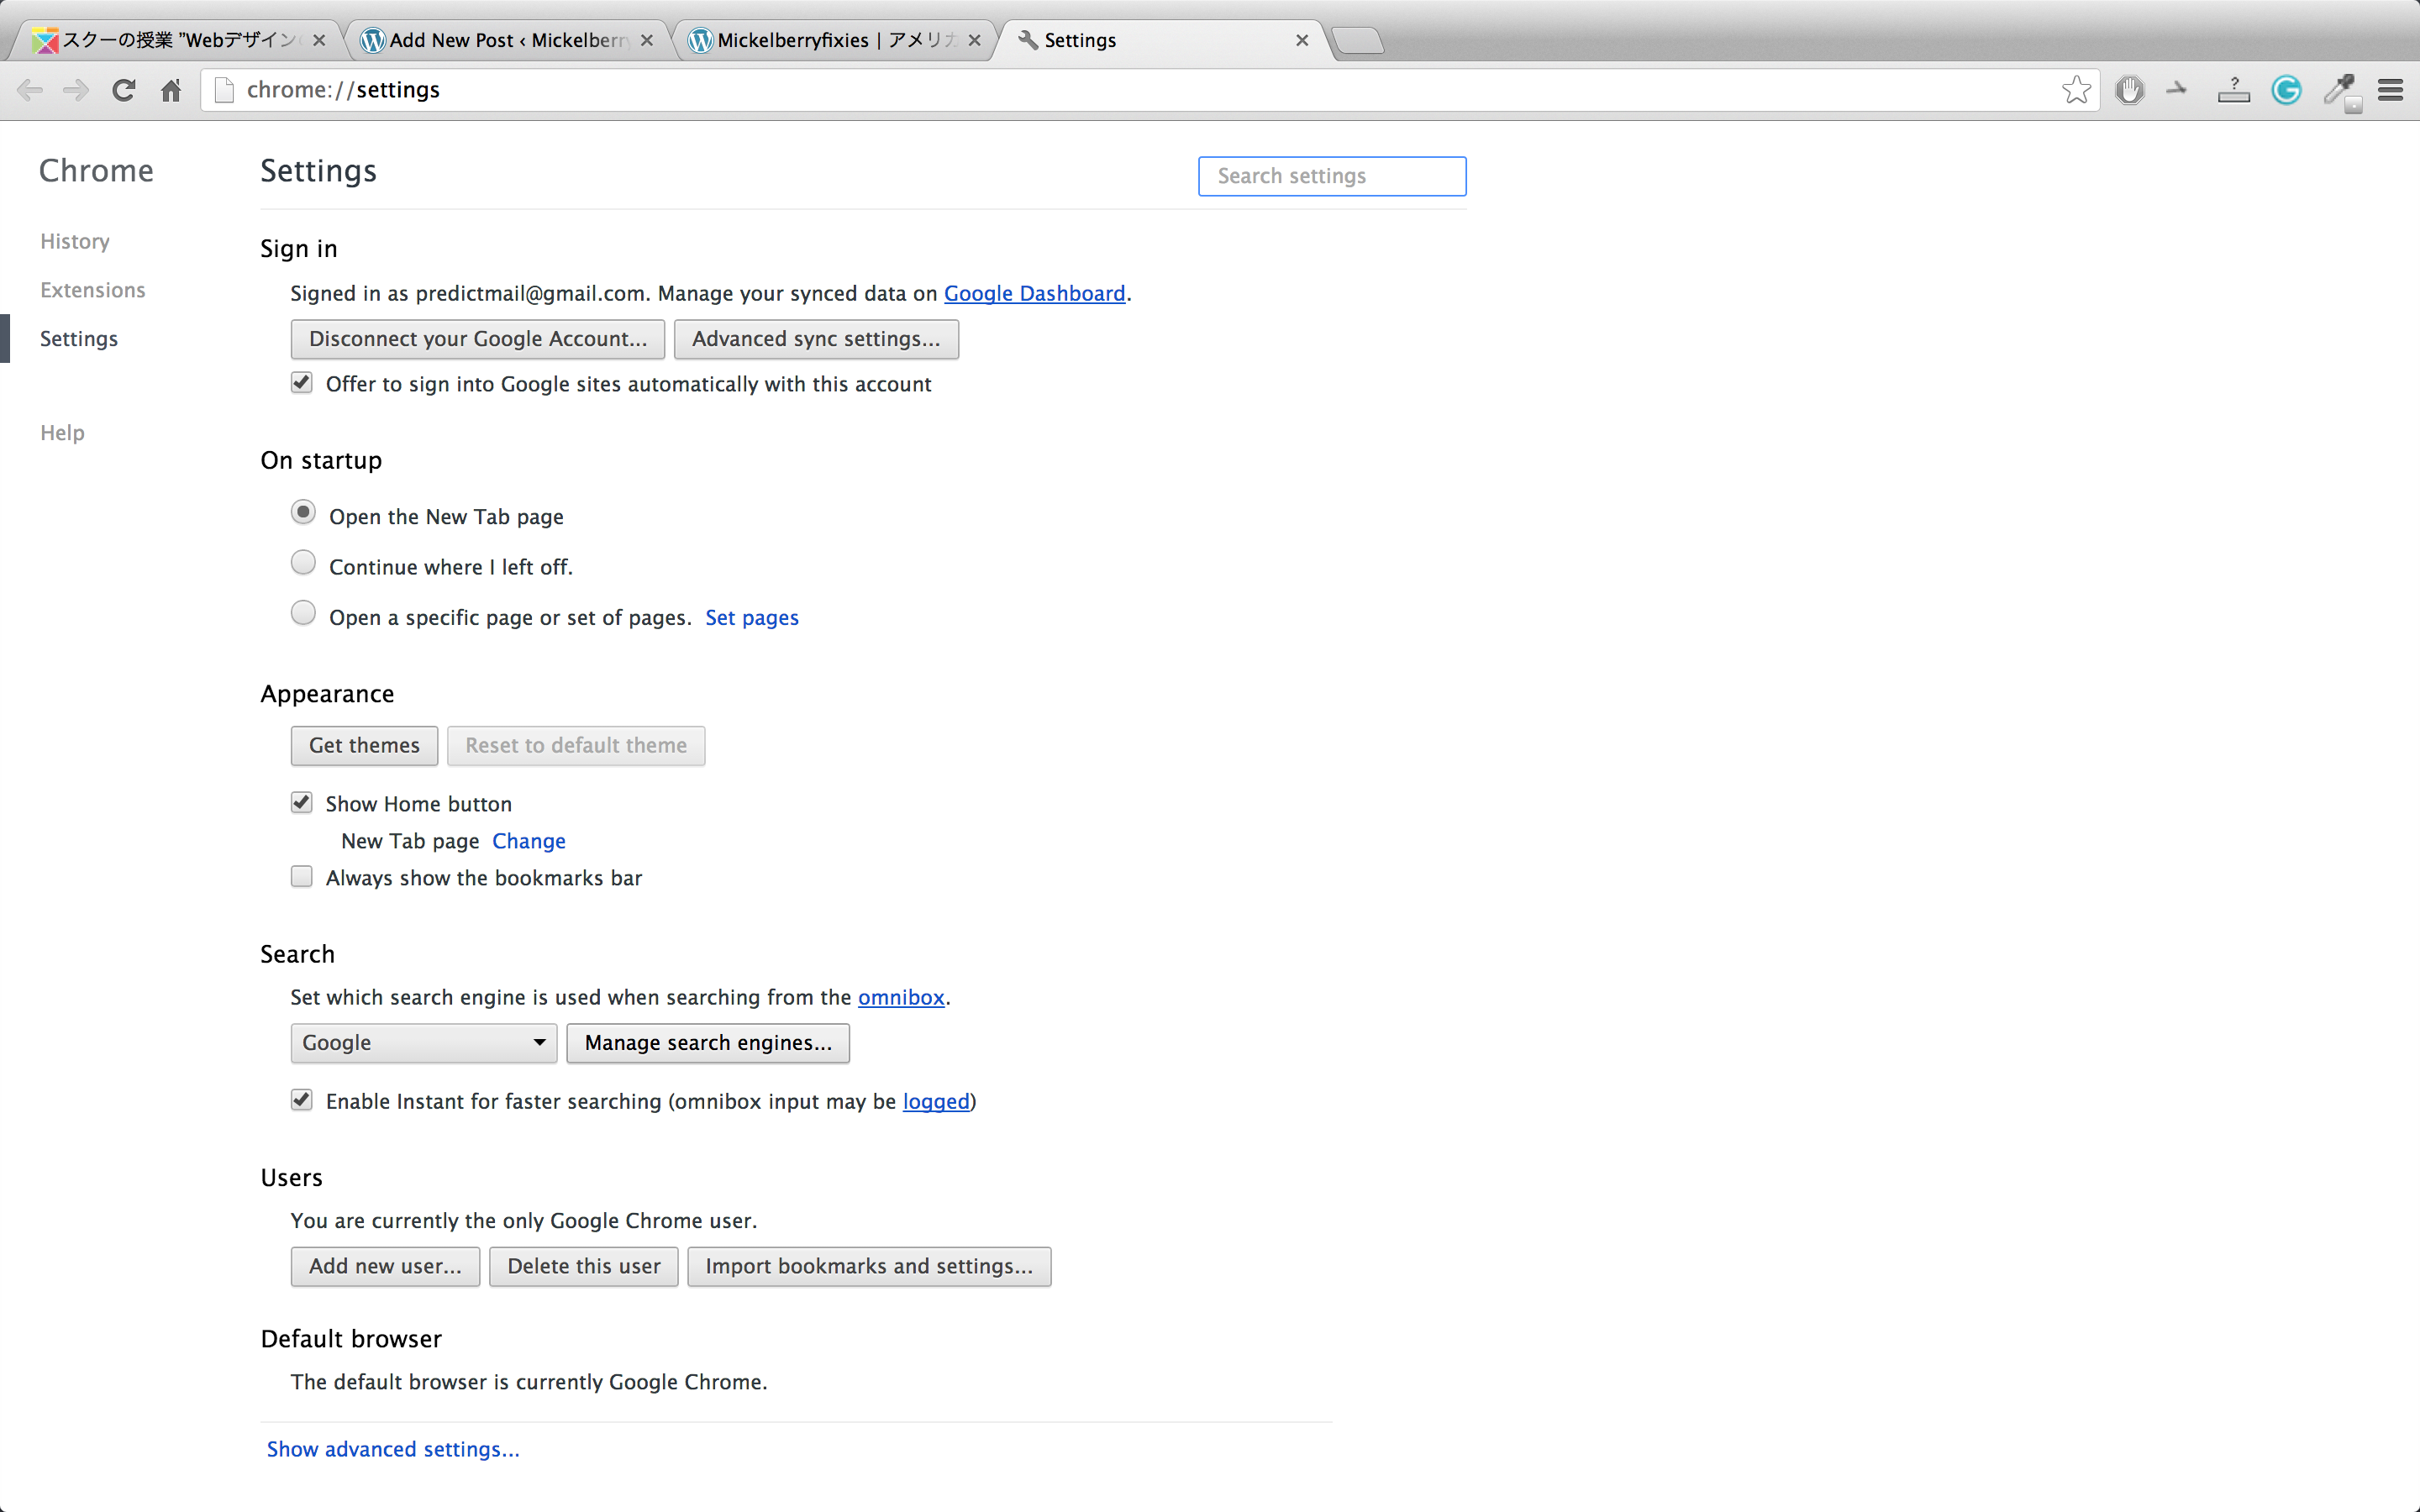
Task: Open the Ginger G extension icon
Action: click(x=2286, y=90)
